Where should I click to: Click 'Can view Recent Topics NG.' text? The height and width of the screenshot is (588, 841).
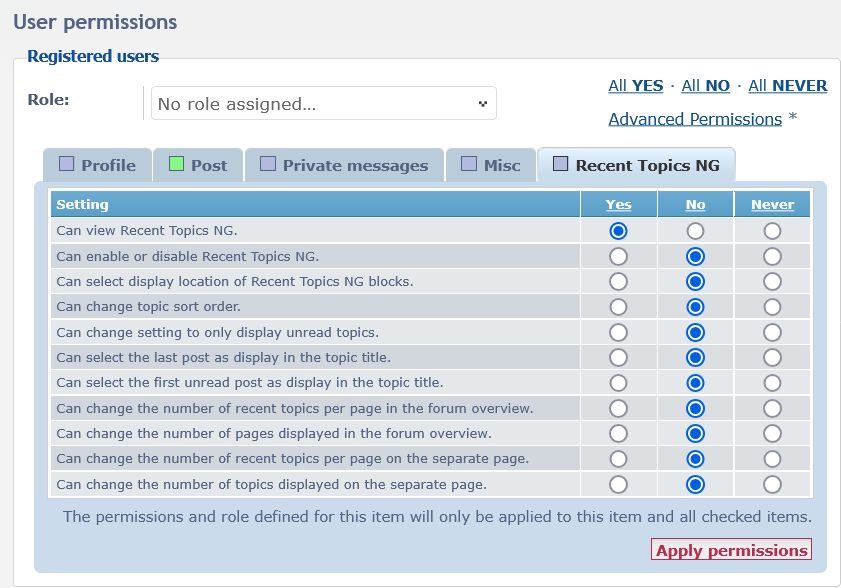pos(147,231)
